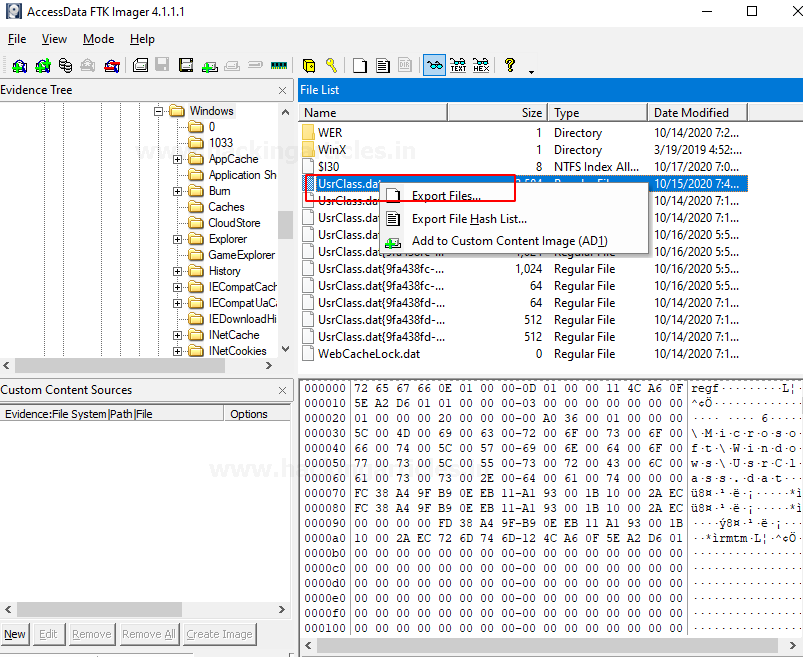The image size is (803, 657).
Task: Click the CloudStore folder icon in tree
Action: point(196,223)
